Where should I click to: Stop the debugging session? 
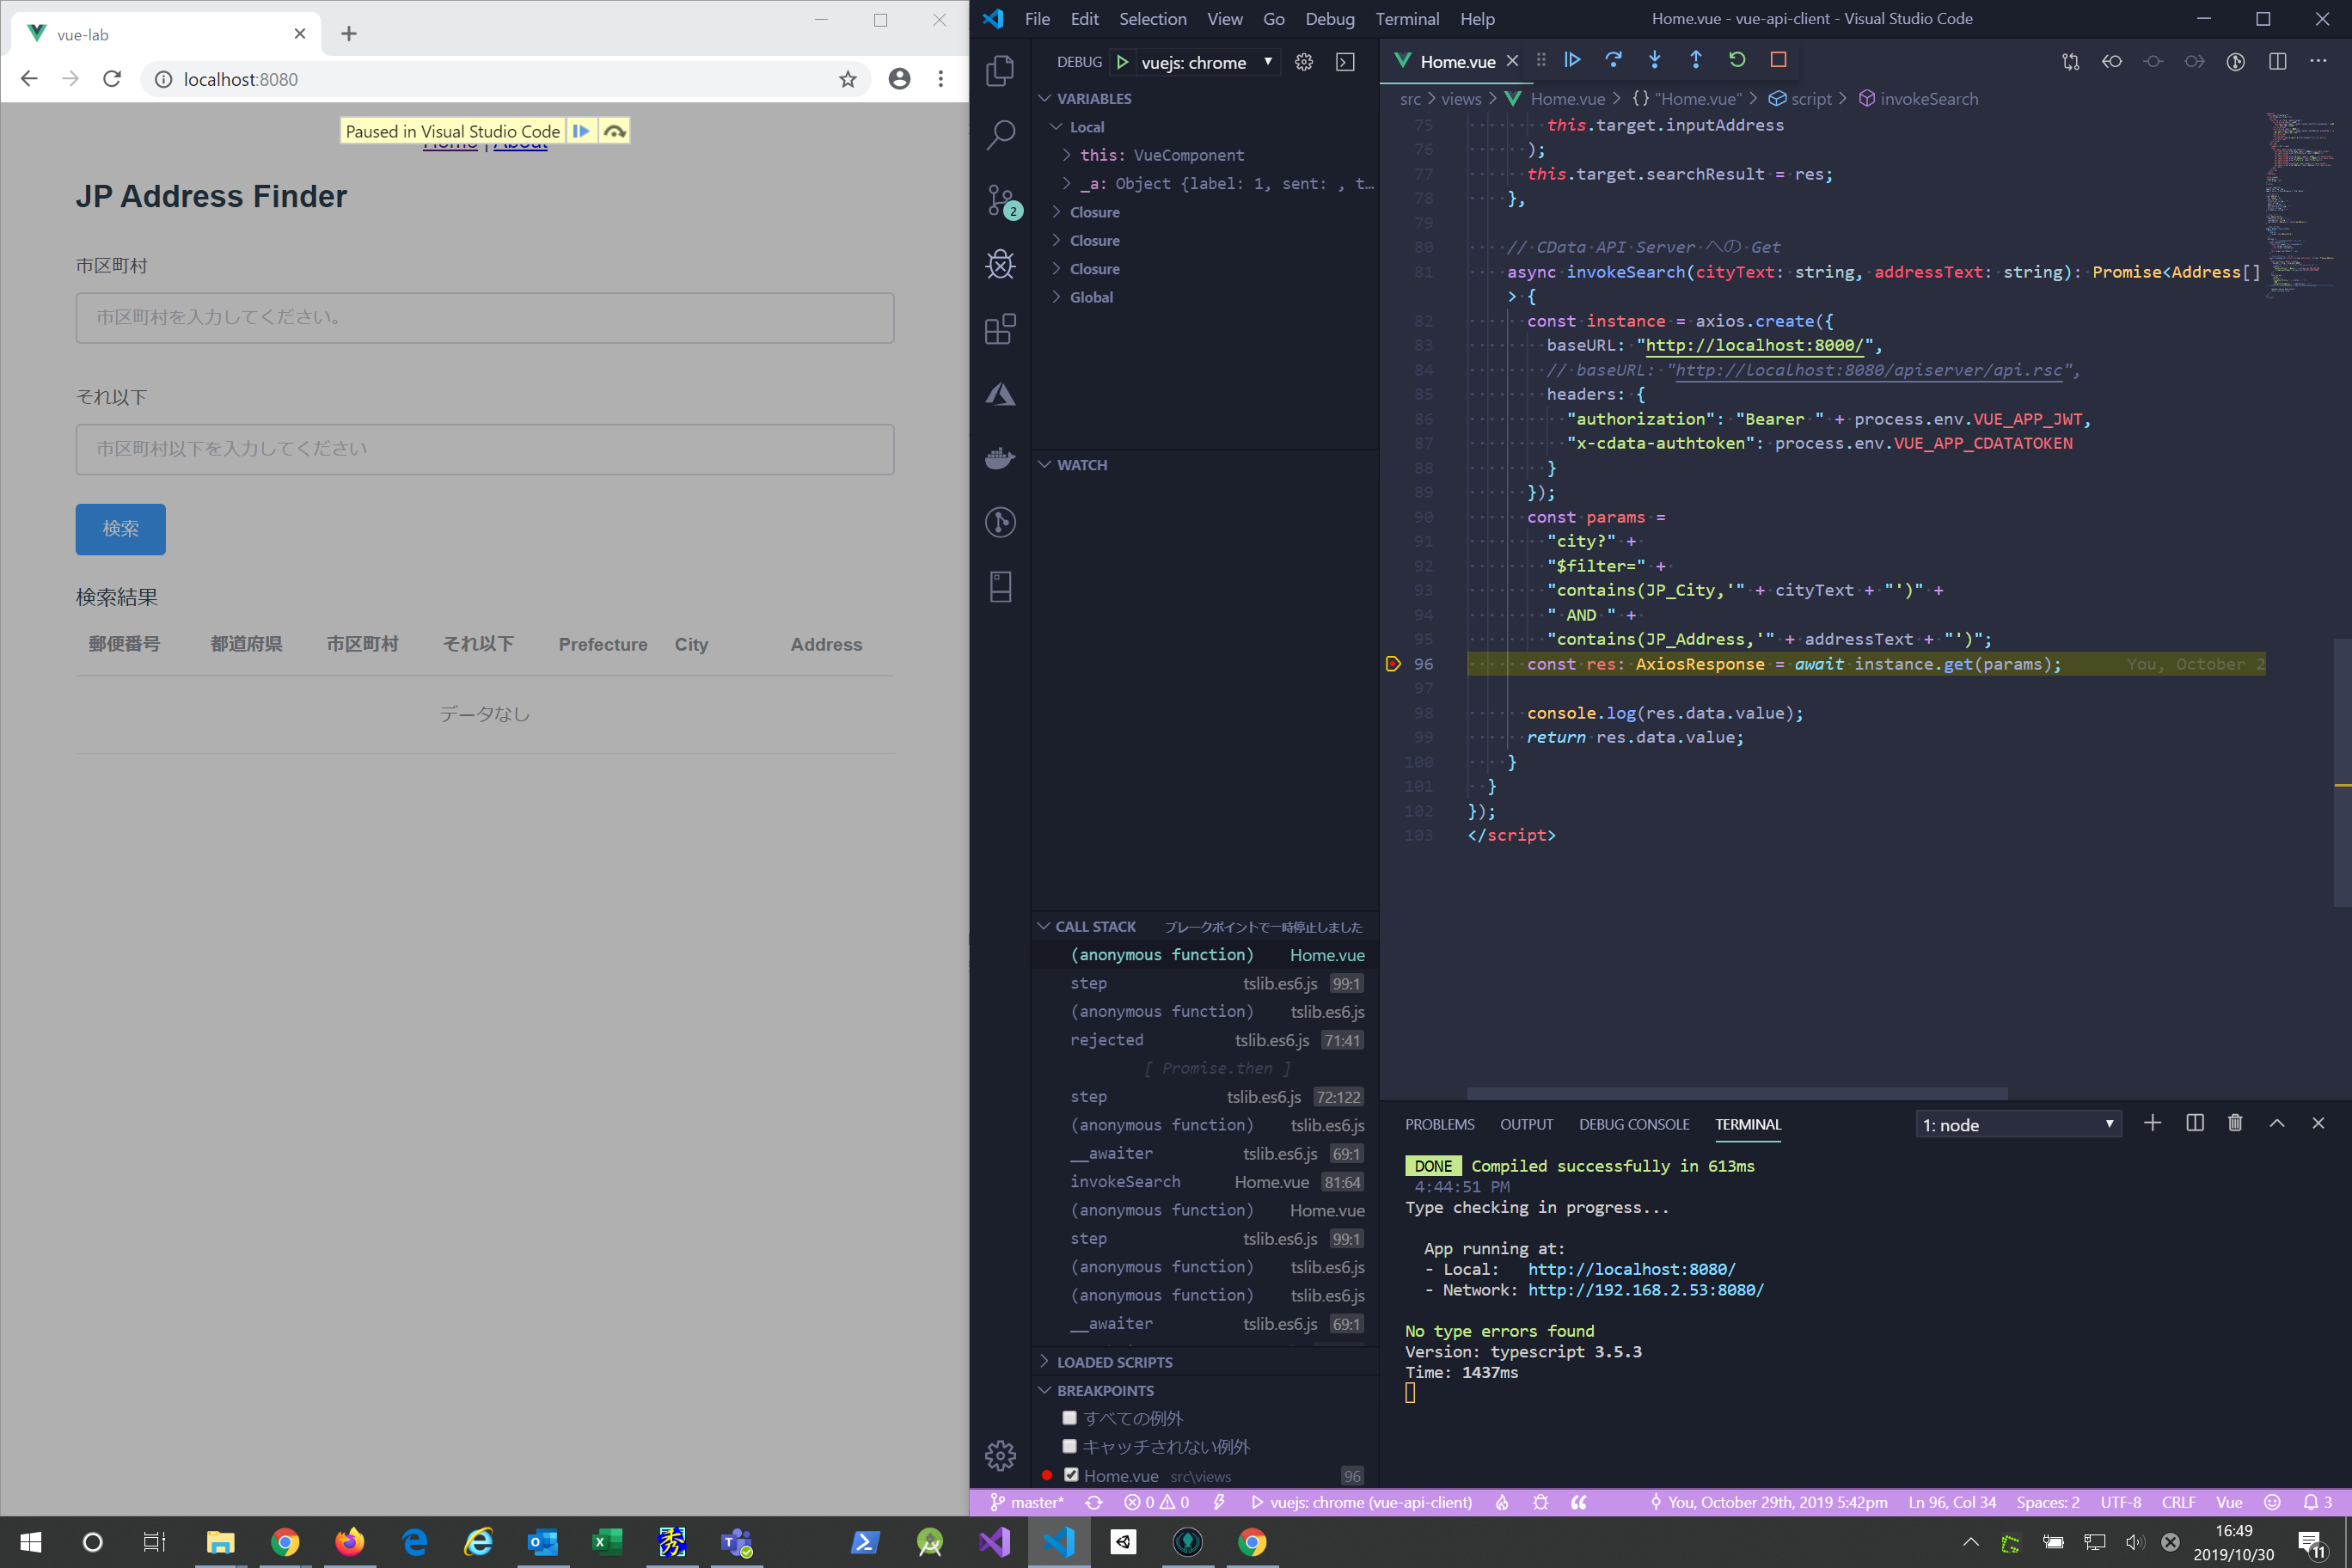coord(1778,60)
